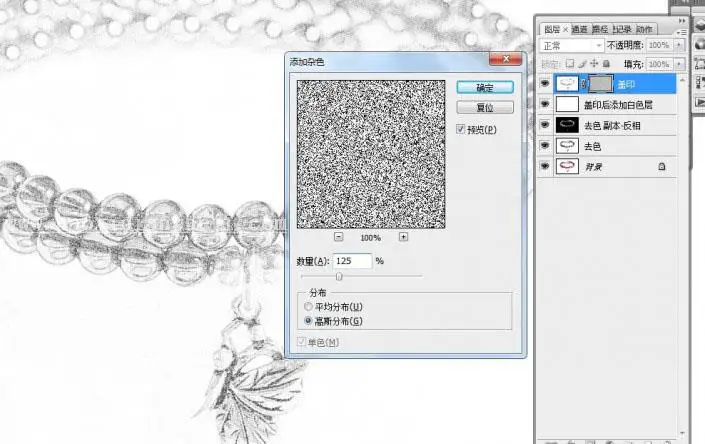
Task: Click the lock all icon
Action: point(606,64)
